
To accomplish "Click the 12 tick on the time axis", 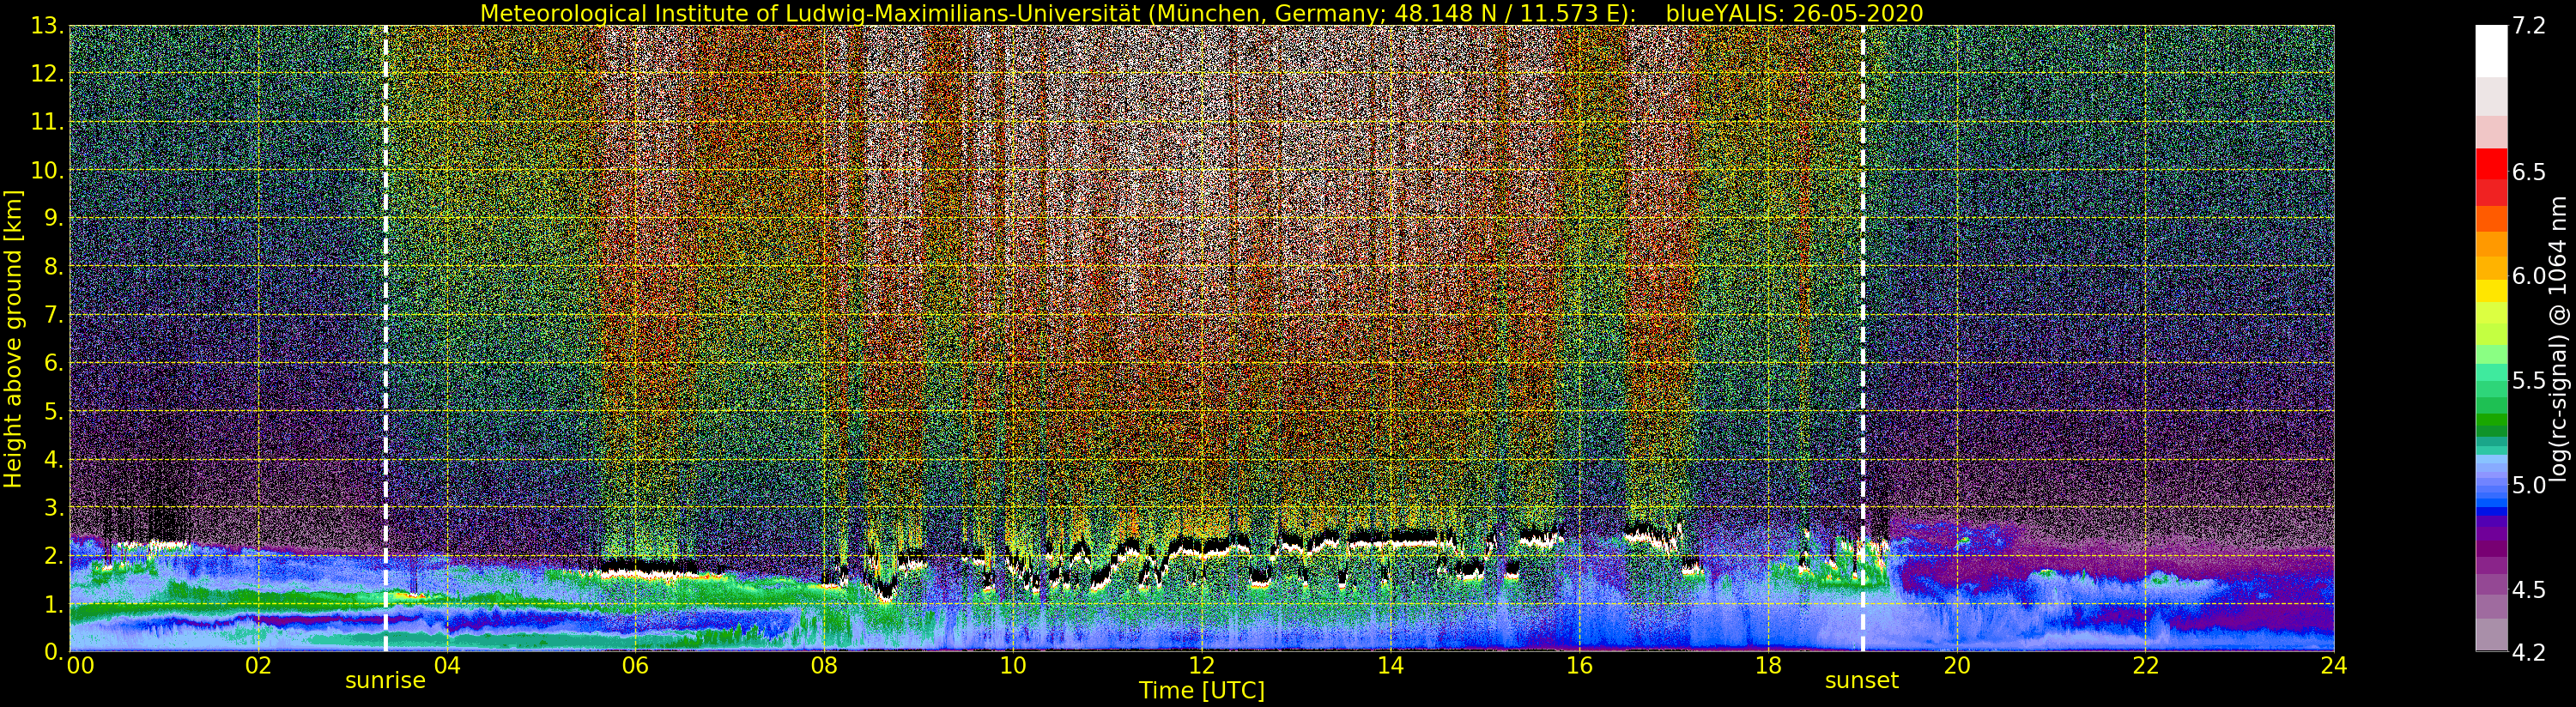I will tap(1201, 666).
